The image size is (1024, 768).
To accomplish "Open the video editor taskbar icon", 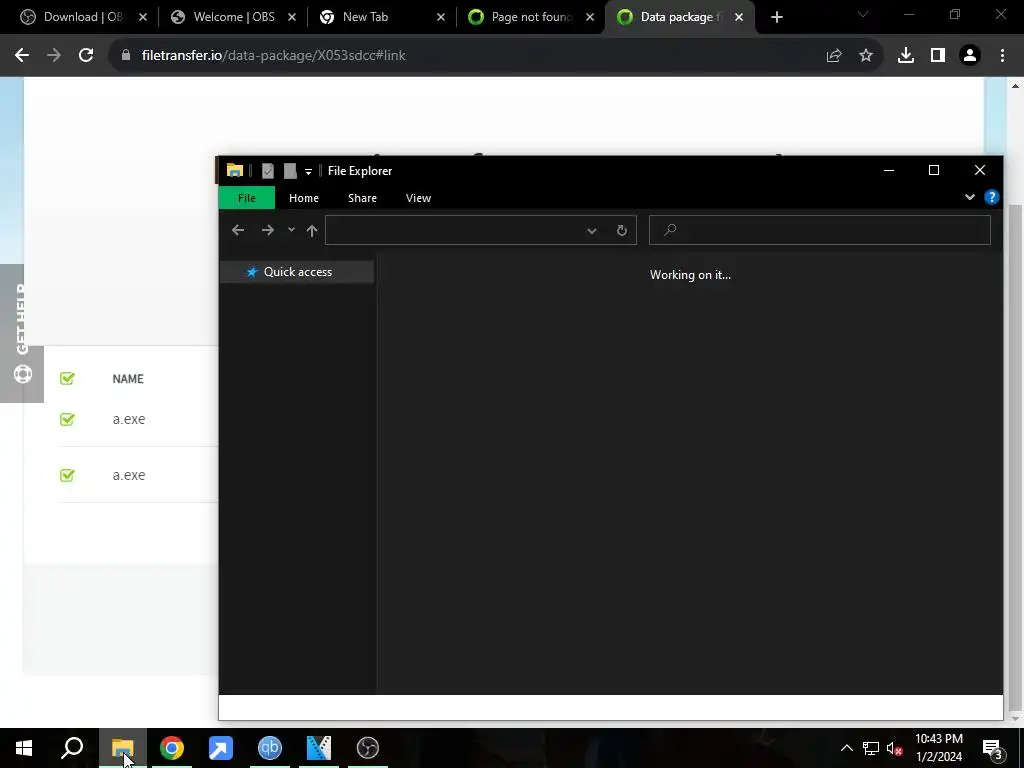I will point(319,748).
